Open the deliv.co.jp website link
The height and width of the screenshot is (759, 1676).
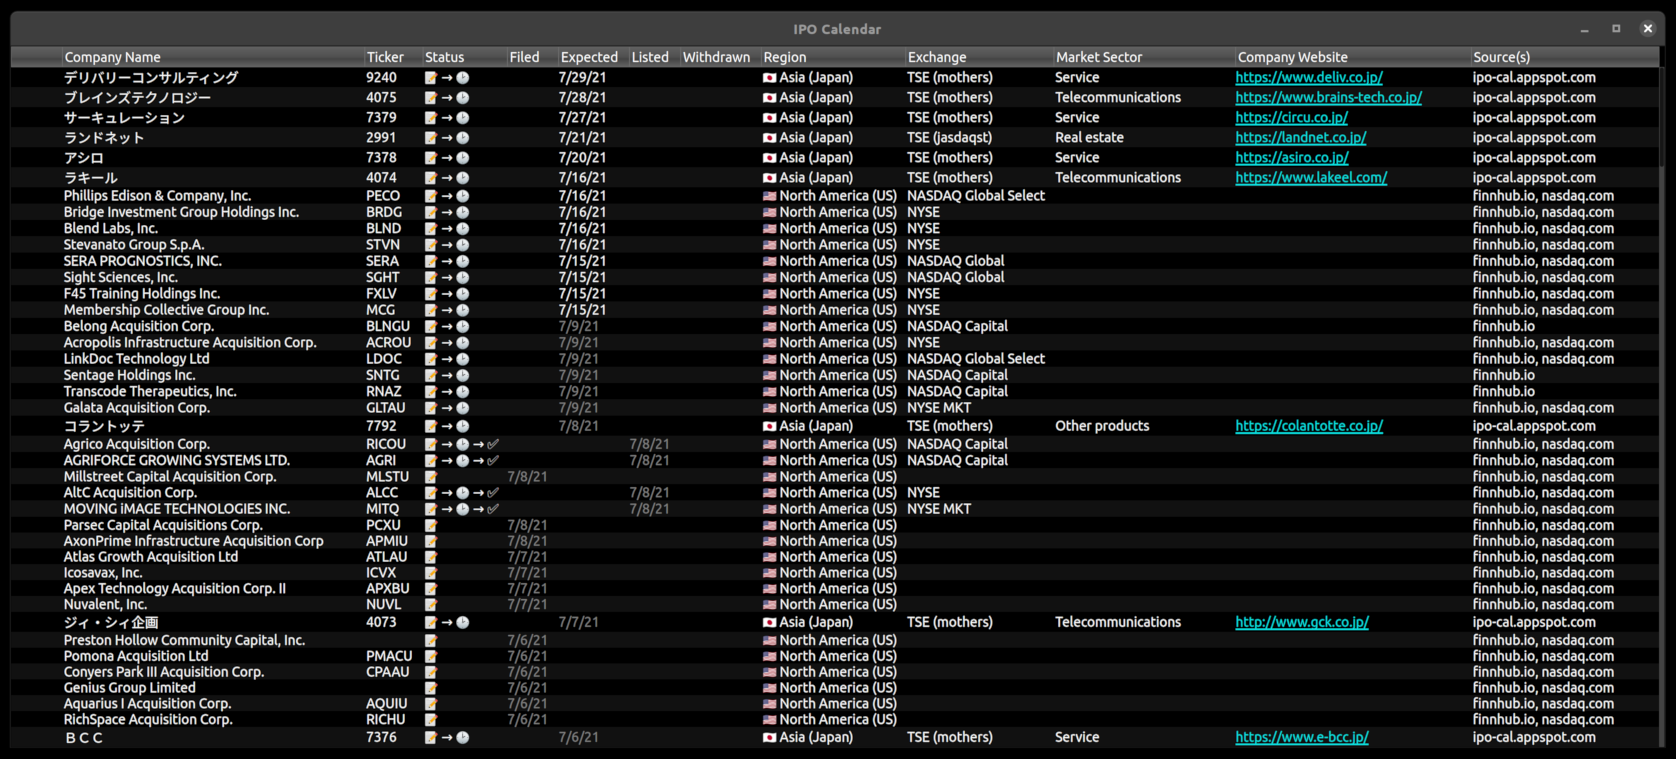pos(1309,77)
